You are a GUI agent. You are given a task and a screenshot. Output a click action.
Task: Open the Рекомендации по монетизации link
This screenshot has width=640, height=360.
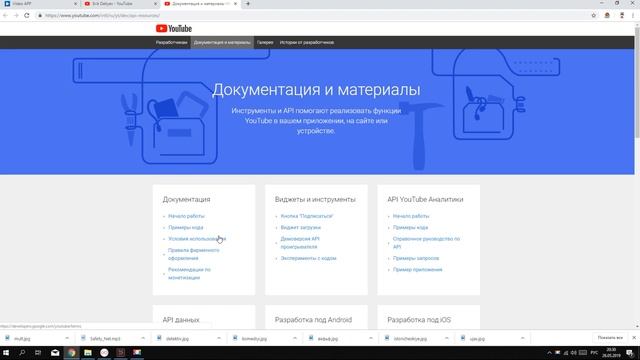click(189, 274)
